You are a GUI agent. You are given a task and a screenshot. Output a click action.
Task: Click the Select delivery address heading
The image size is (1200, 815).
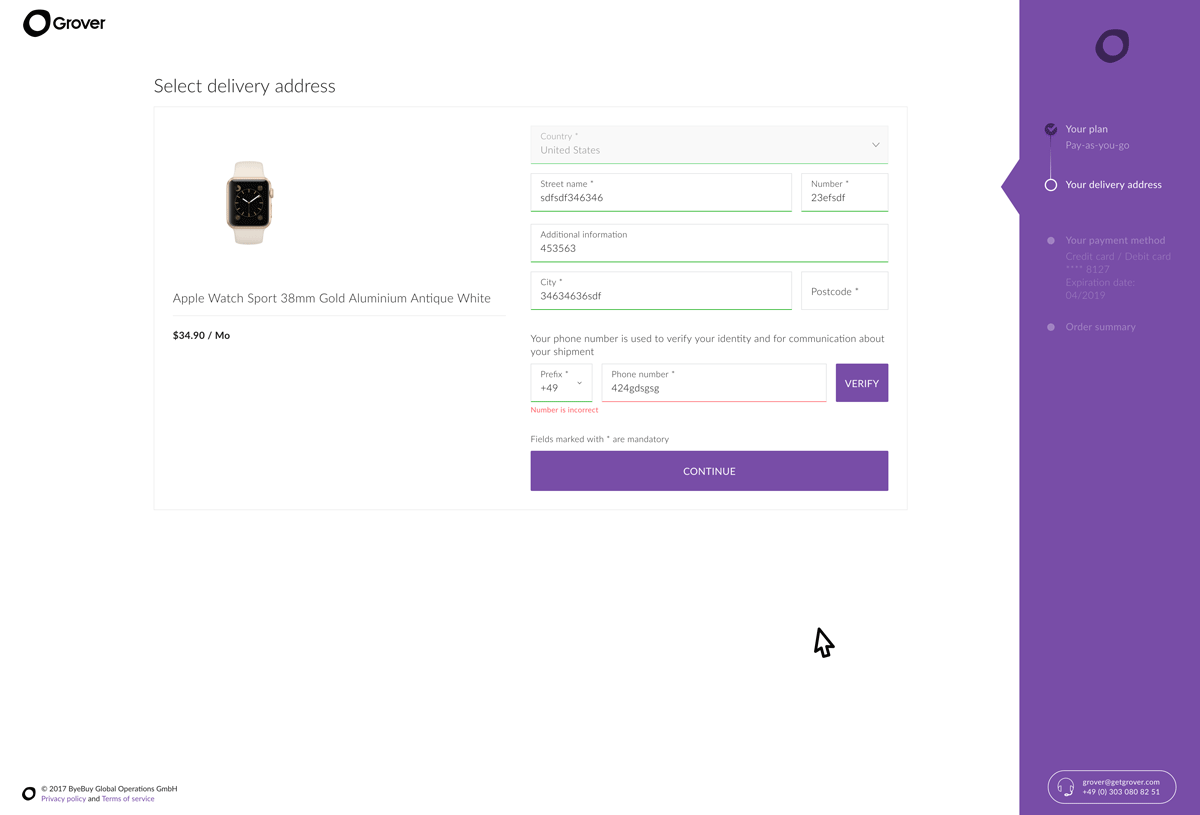coord(245,86)
